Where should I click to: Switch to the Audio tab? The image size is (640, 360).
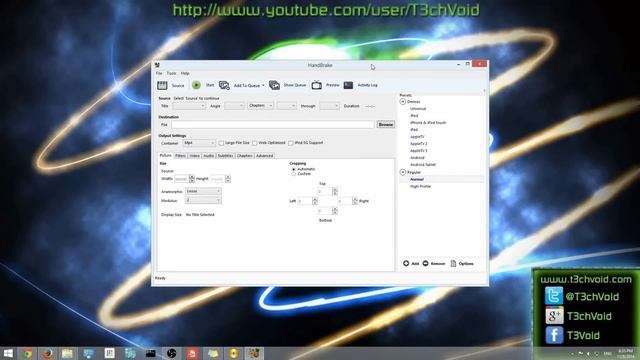tap(209, 156)
